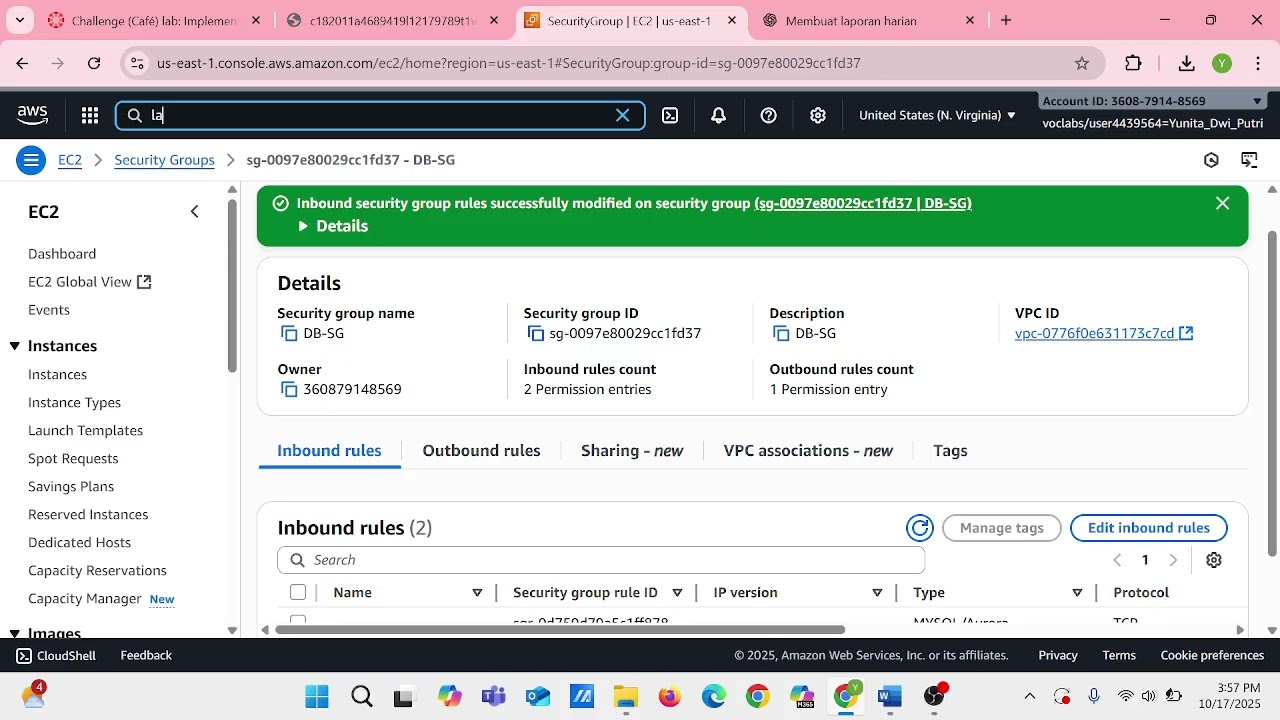Open the Chrome extensions puzzle icon

tap(1133, 63)
